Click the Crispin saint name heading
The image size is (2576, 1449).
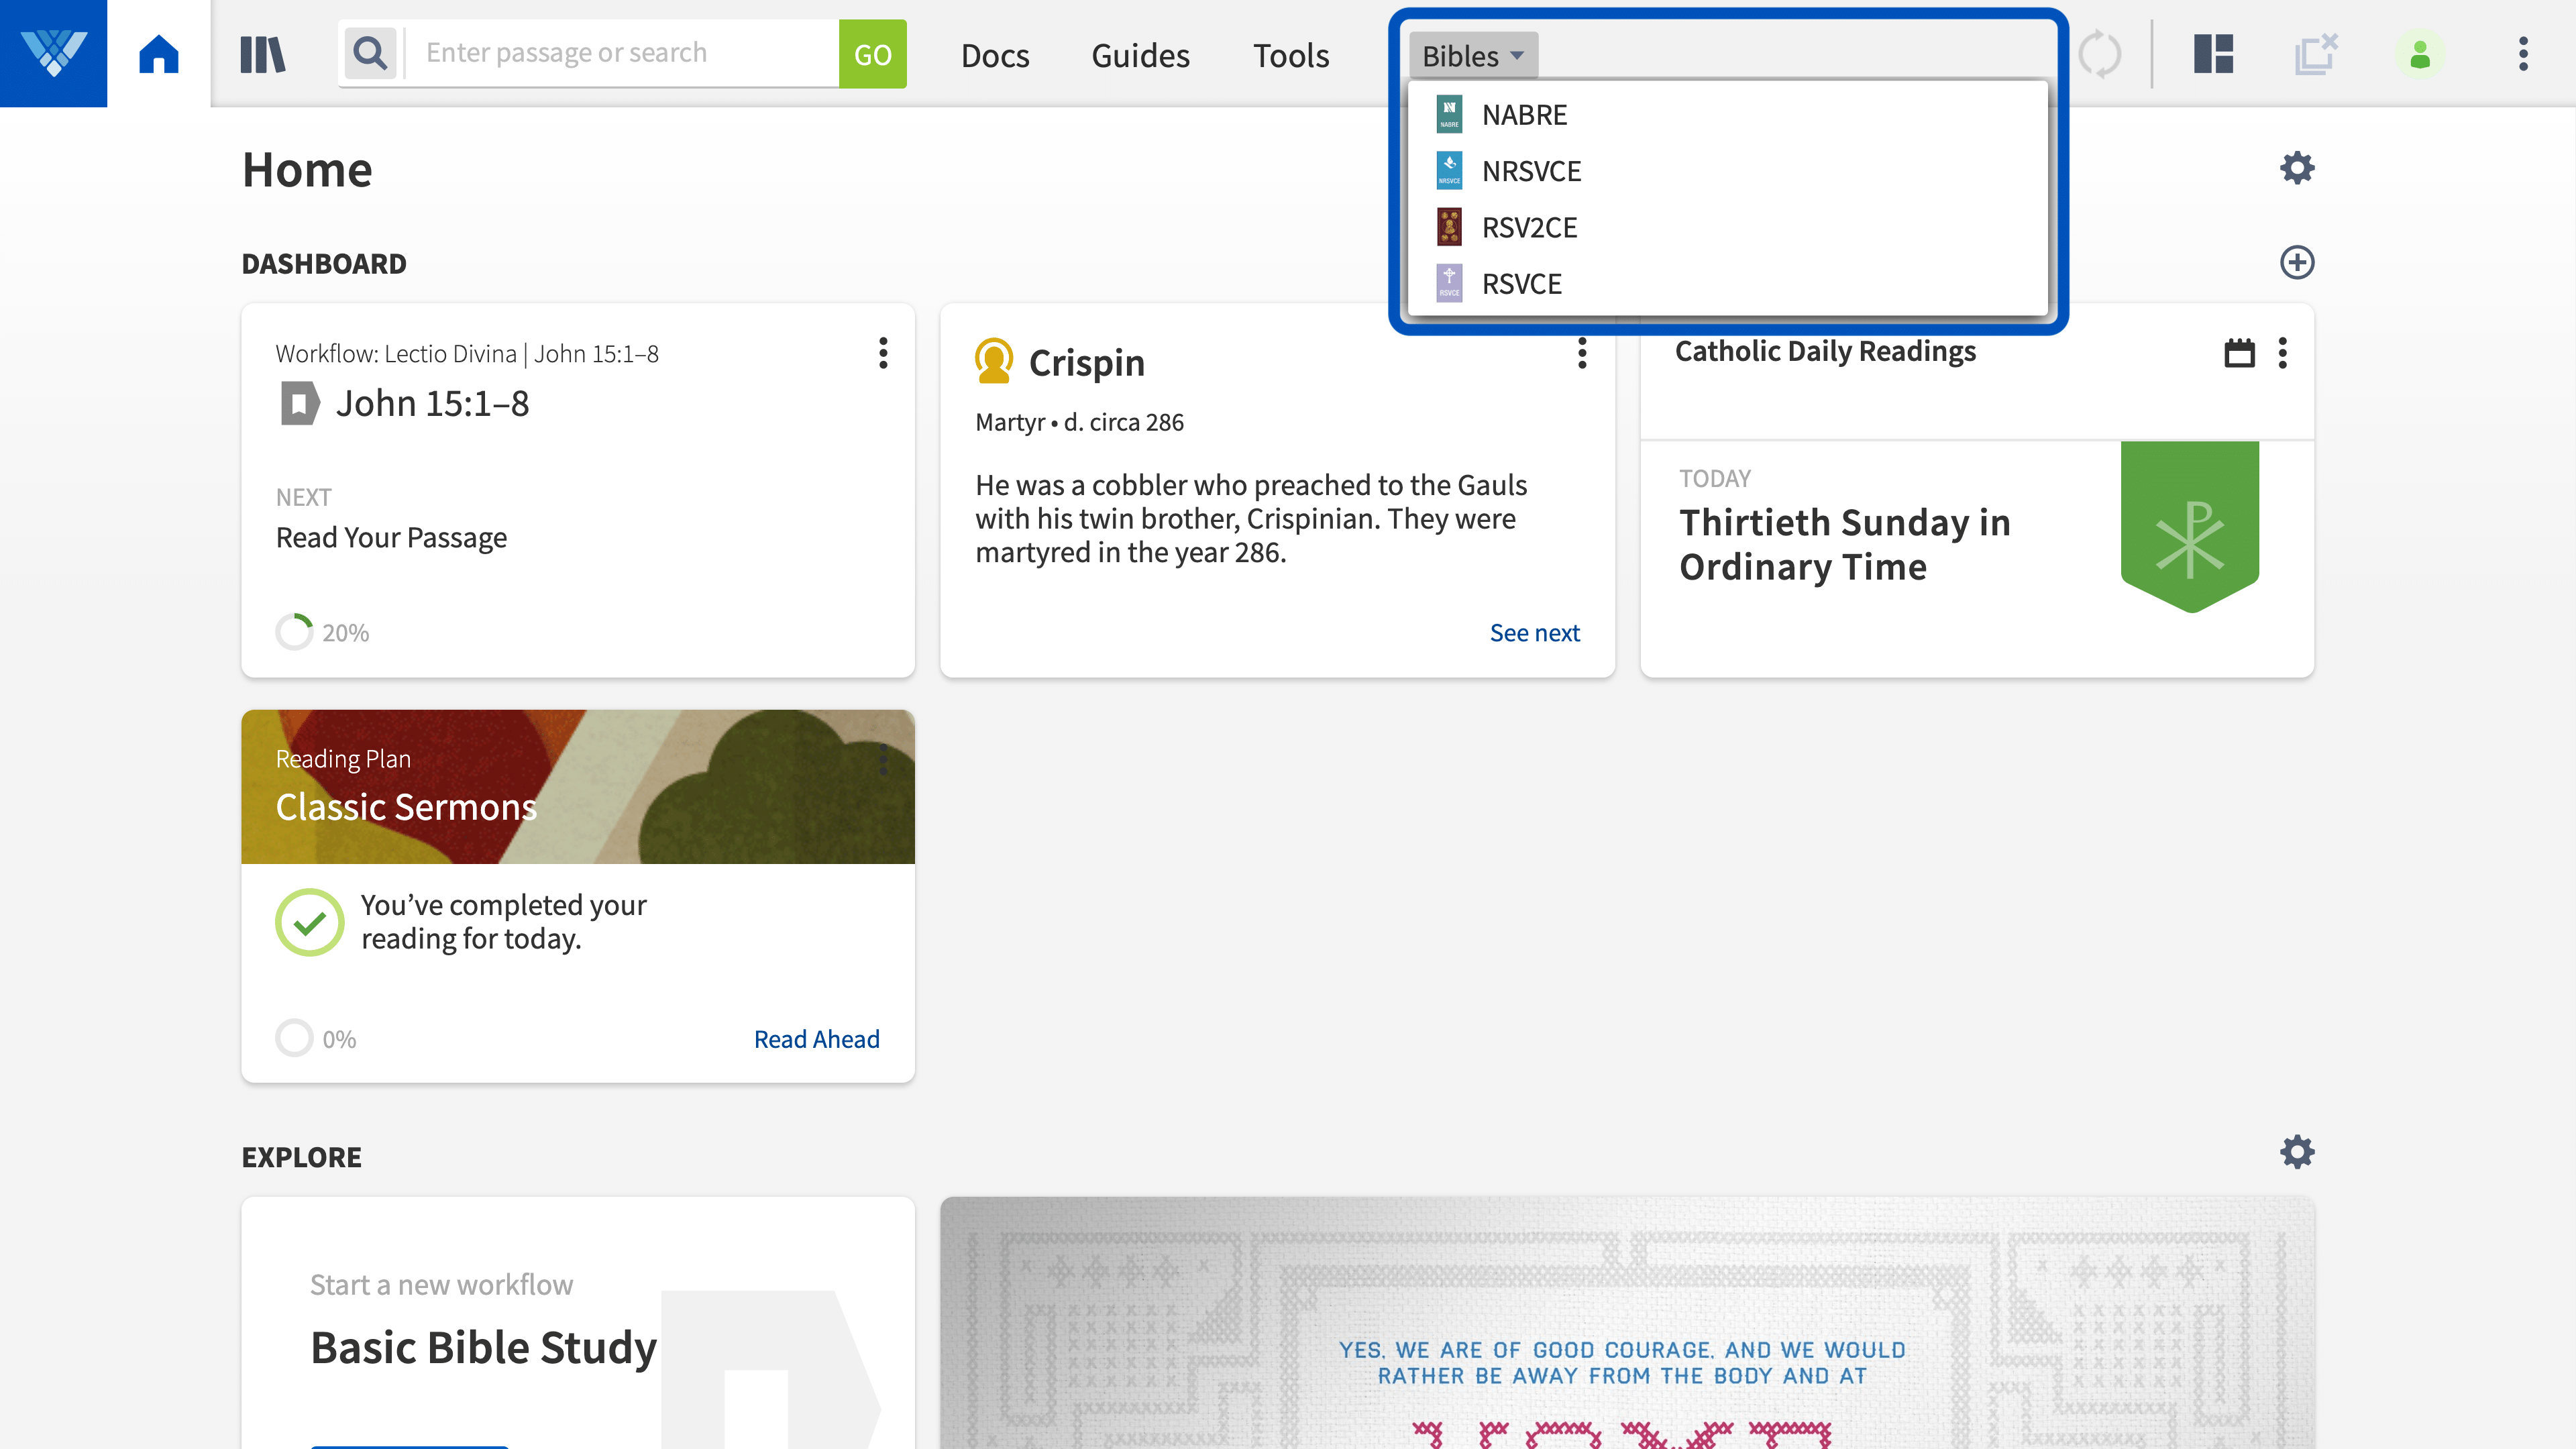click(x=1086, y=362)
